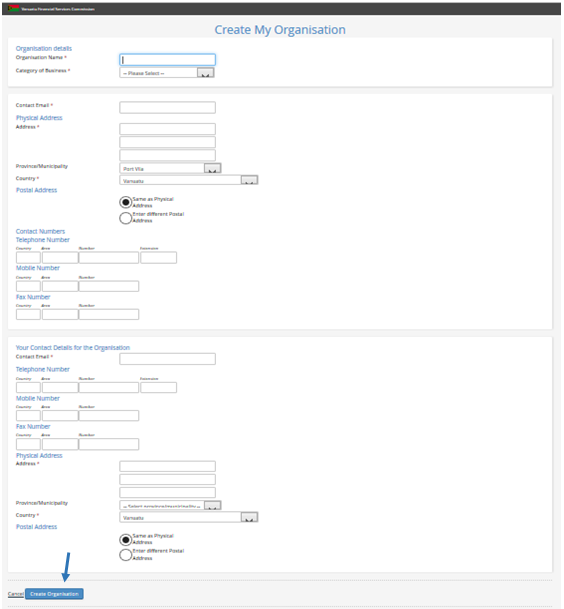Expand the organisation Province/Municipality dropdown showing Port Vila
The height and width of the screenshot is (609, 564).
tap(170, 168)
